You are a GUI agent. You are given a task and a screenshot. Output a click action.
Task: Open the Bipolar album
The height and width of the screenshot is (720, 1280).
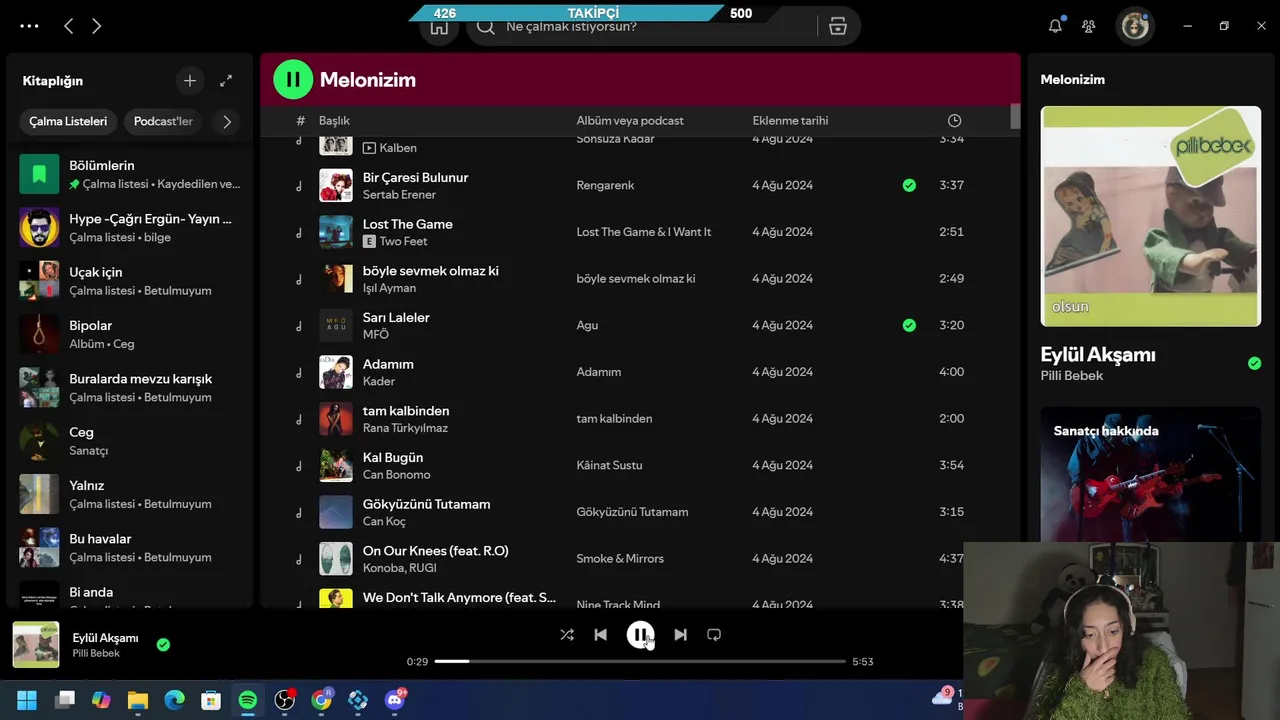coord(130,334)
